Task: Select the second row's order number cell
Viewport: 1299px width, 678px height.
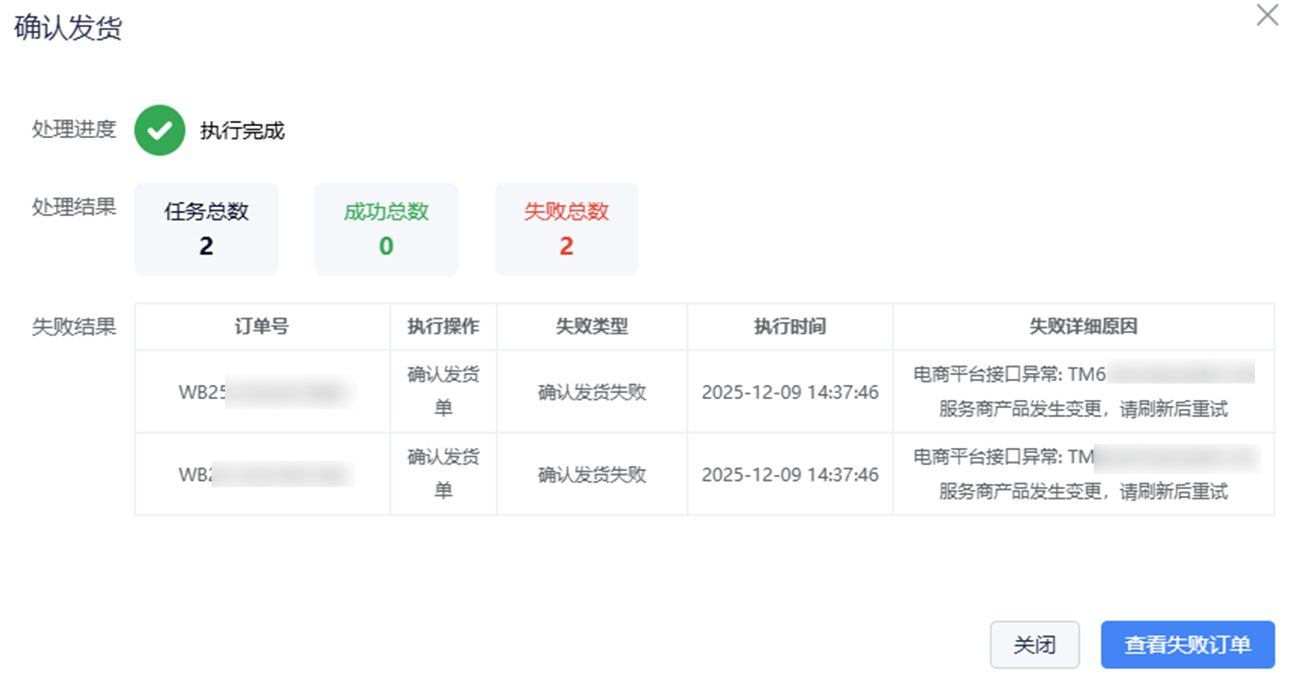Action: point(263,474)
